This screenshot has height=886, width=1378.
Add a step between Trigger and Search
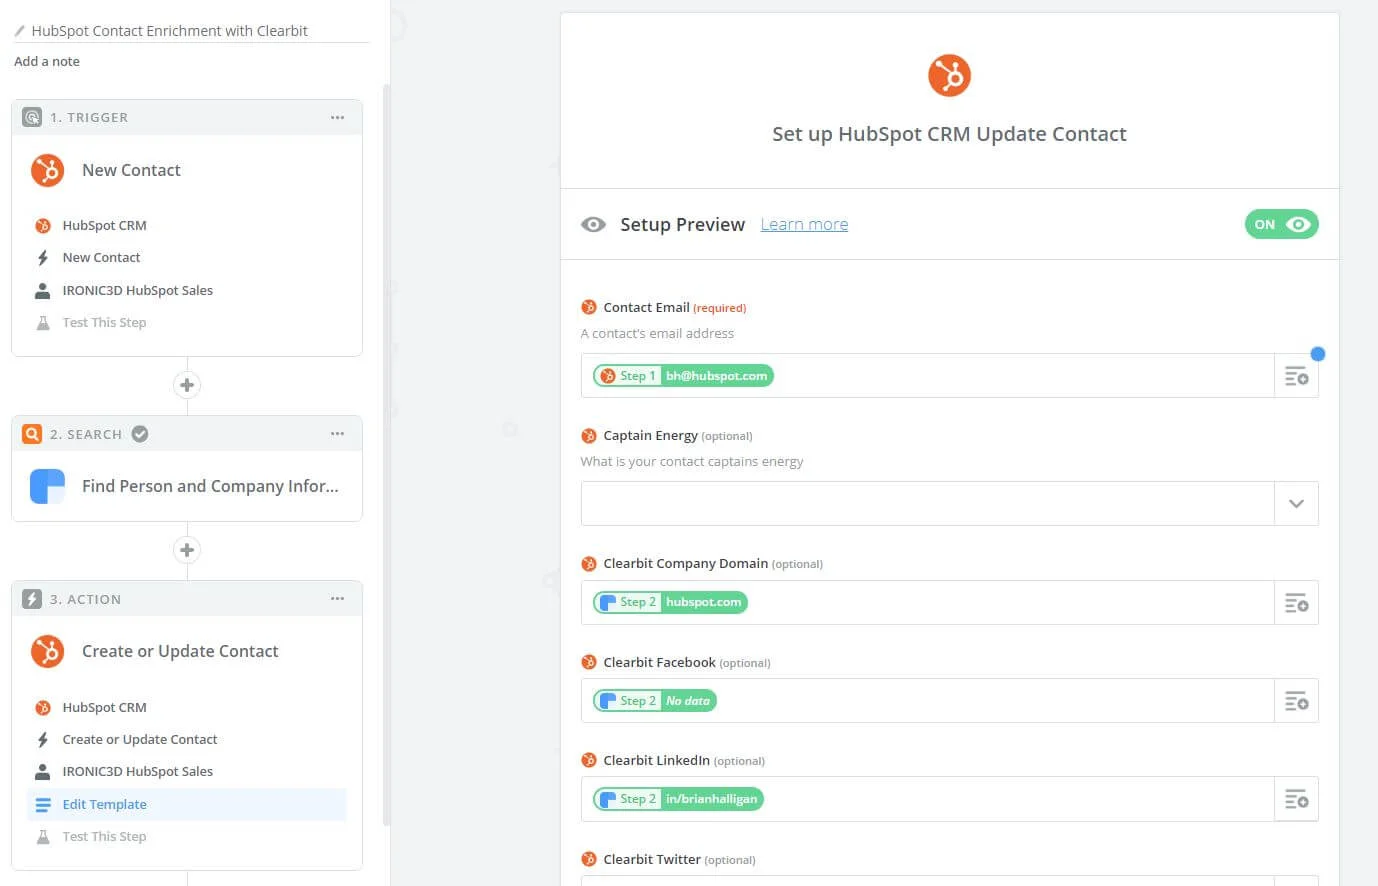click(187, 385)
